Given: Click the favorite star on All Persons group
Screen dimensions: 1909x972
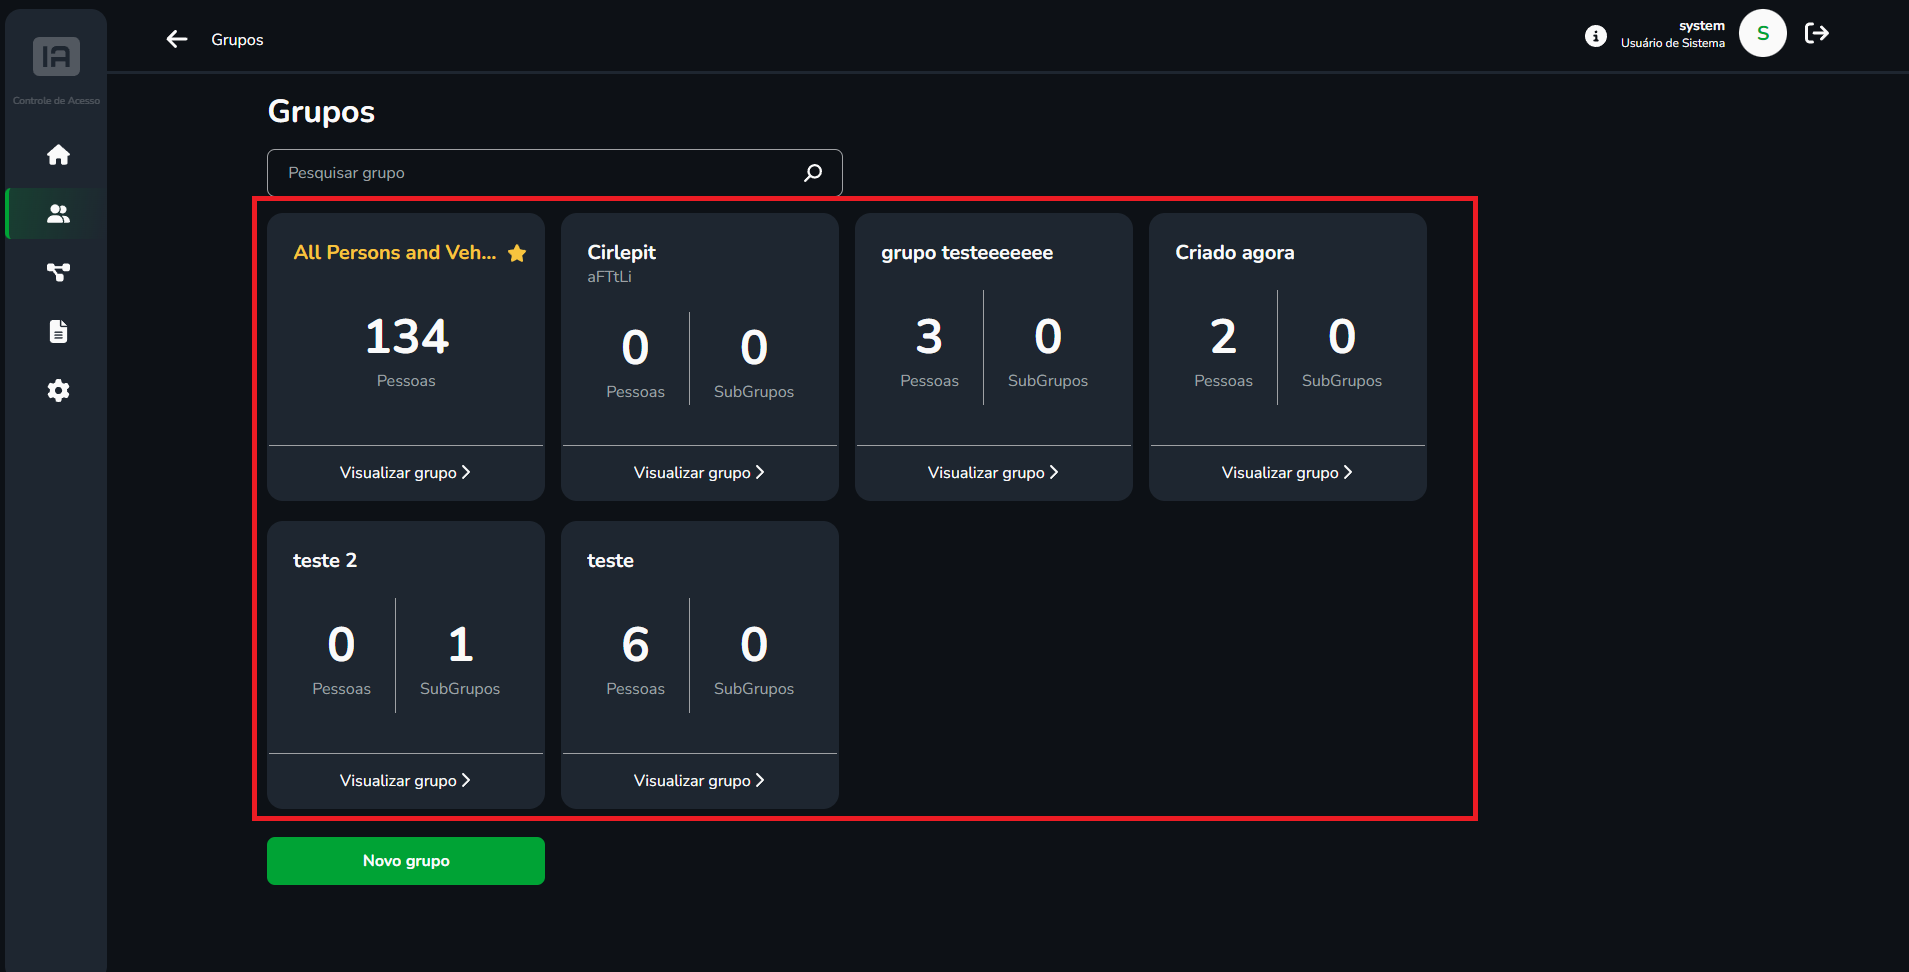Looking at the screenshot, I should [x=517, y=253].
